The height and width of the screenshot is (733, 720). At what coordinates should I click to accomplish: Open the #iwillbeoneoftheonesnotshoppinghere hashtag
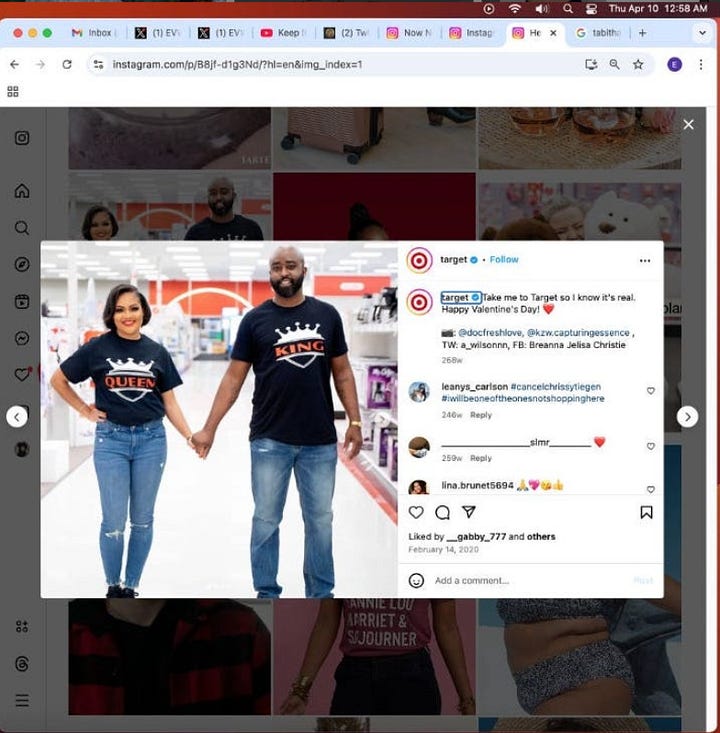pyautogui.click(x=523, y=398)
